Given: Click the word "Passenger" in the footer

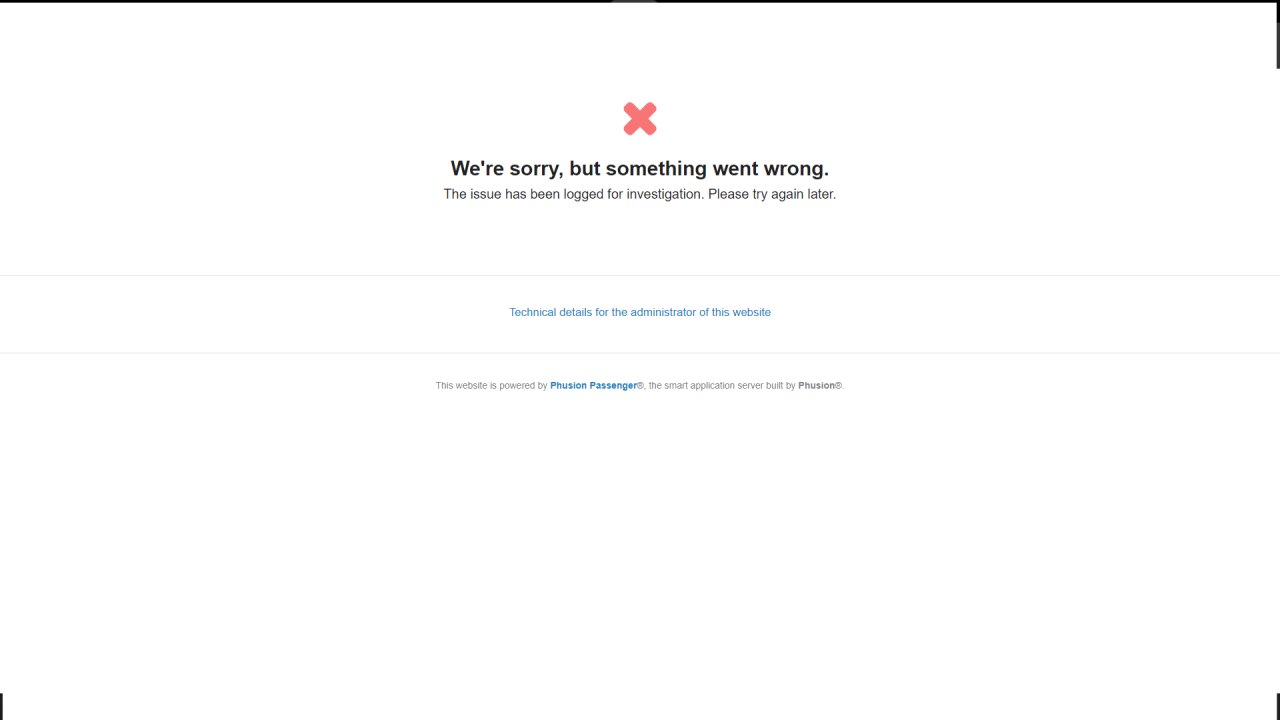Looking at the screenshot, I should pos(614,385).
